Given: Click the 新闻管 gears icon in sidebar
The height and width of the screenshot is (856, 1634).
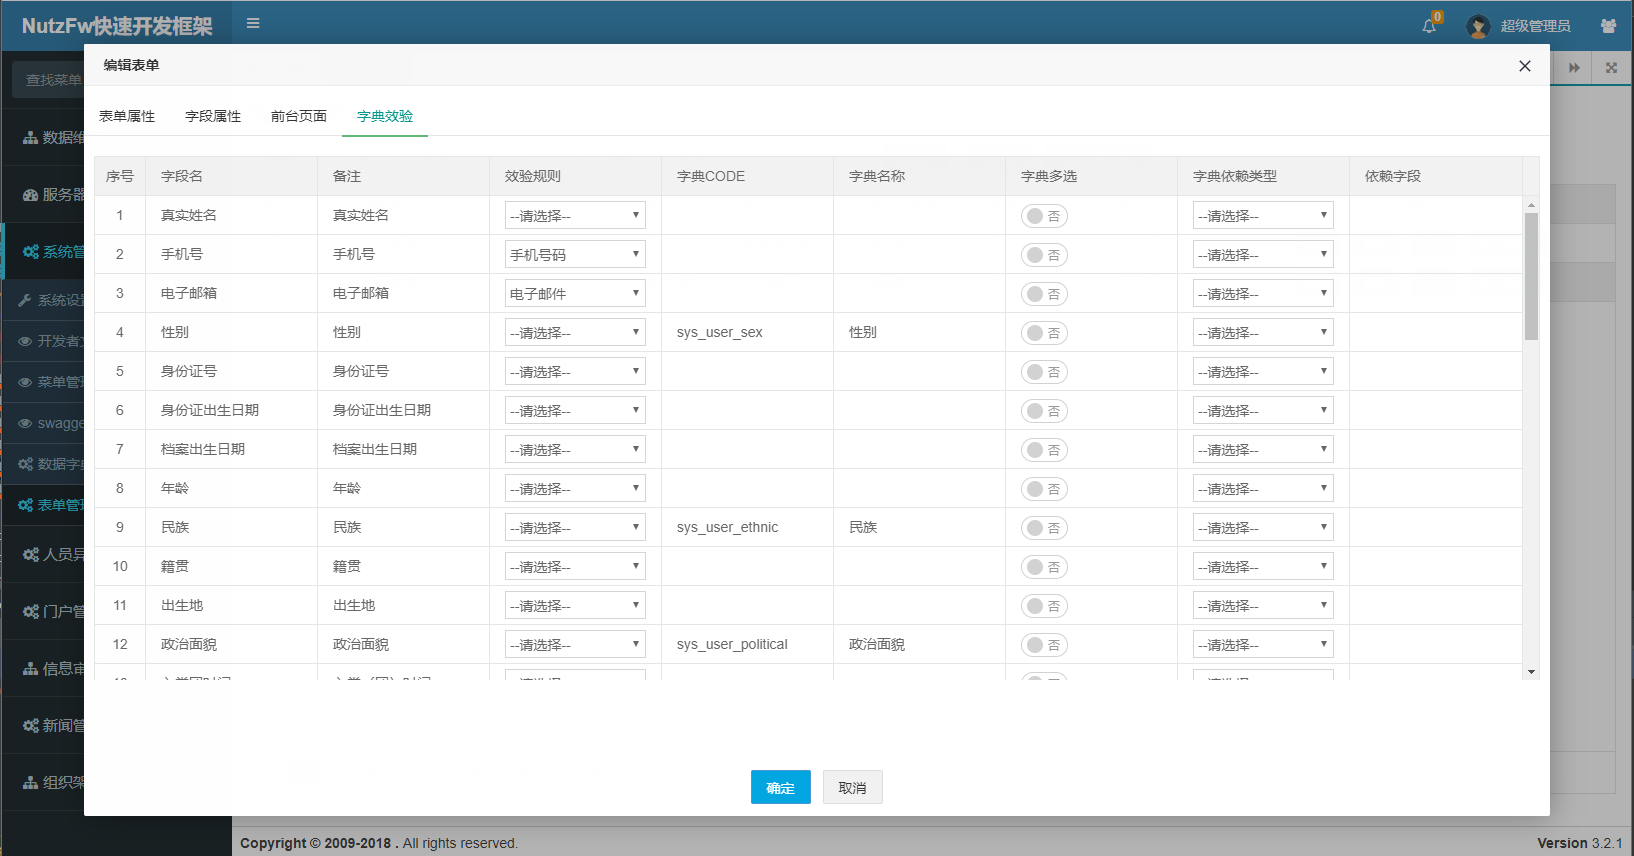Looking at the screenshot, I should [30, 725].
